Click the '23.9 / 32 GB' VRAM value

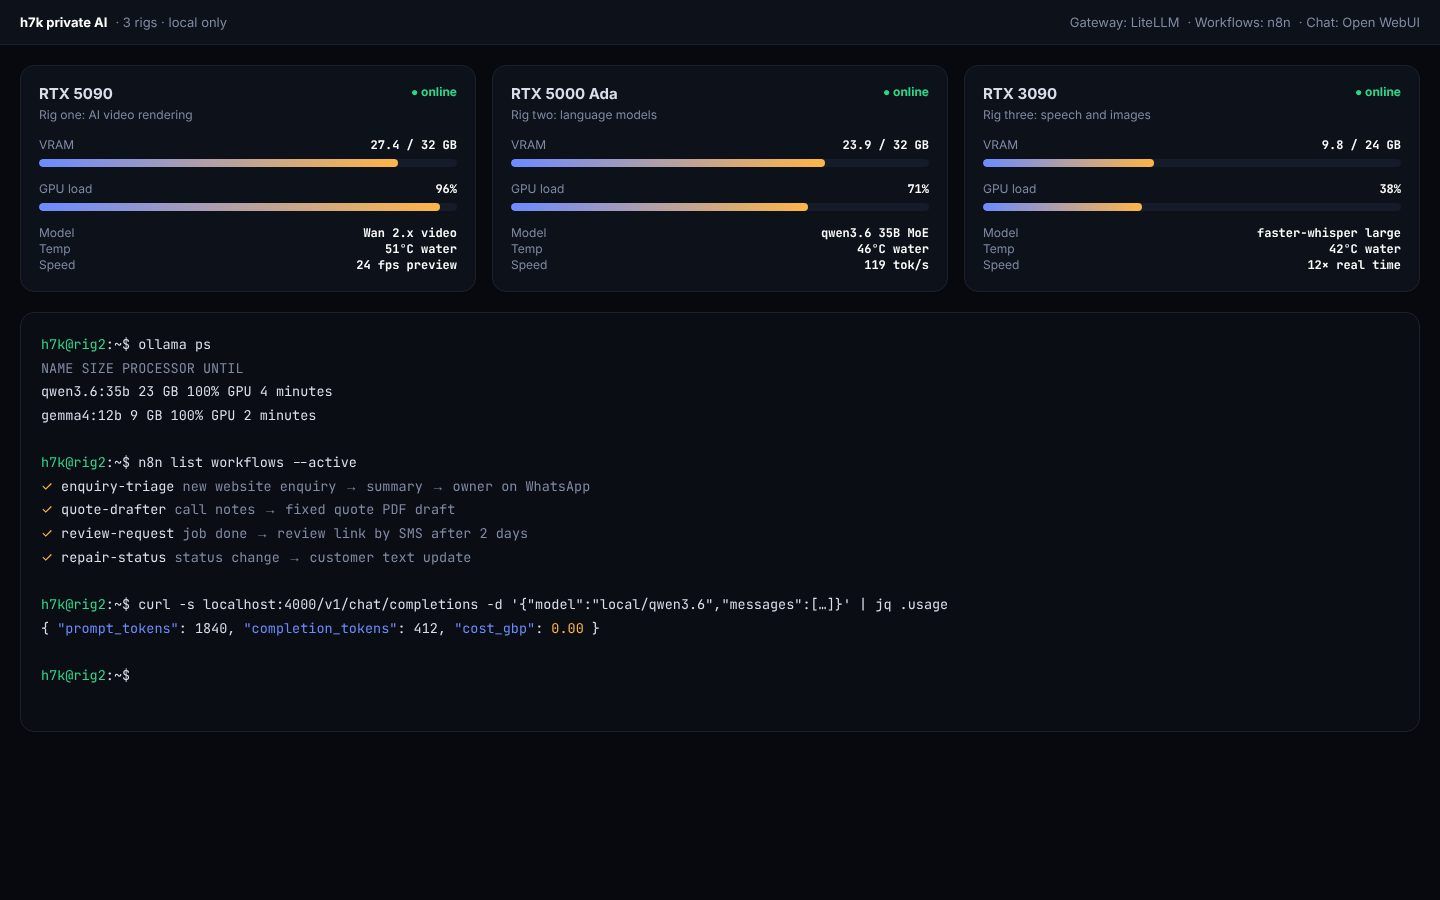[885, 145]
